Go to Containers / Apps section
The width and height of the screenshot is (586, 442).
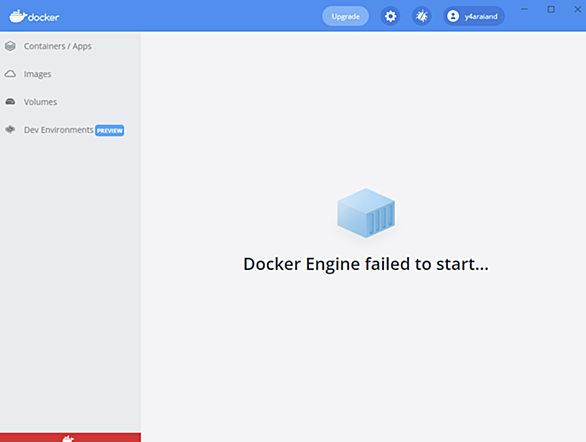pos(71,46)
